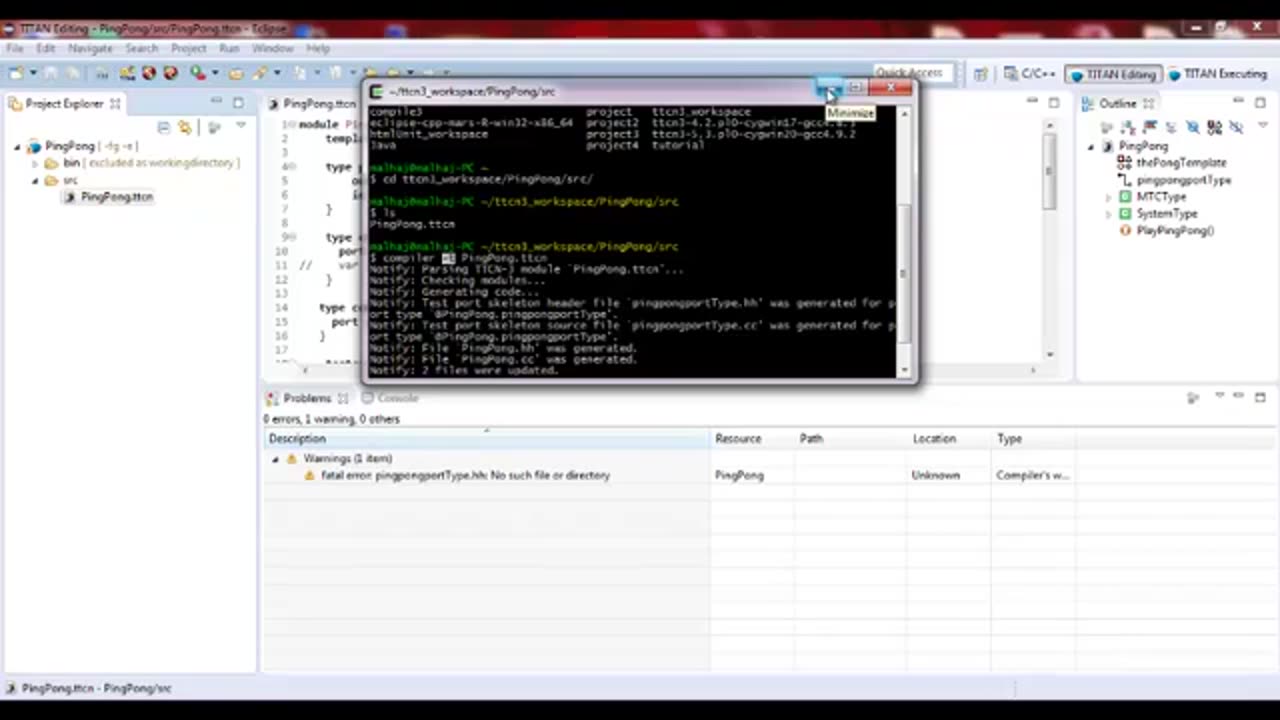Sort problems by Location column
The image size is (1280, 720).
(949, 439)
